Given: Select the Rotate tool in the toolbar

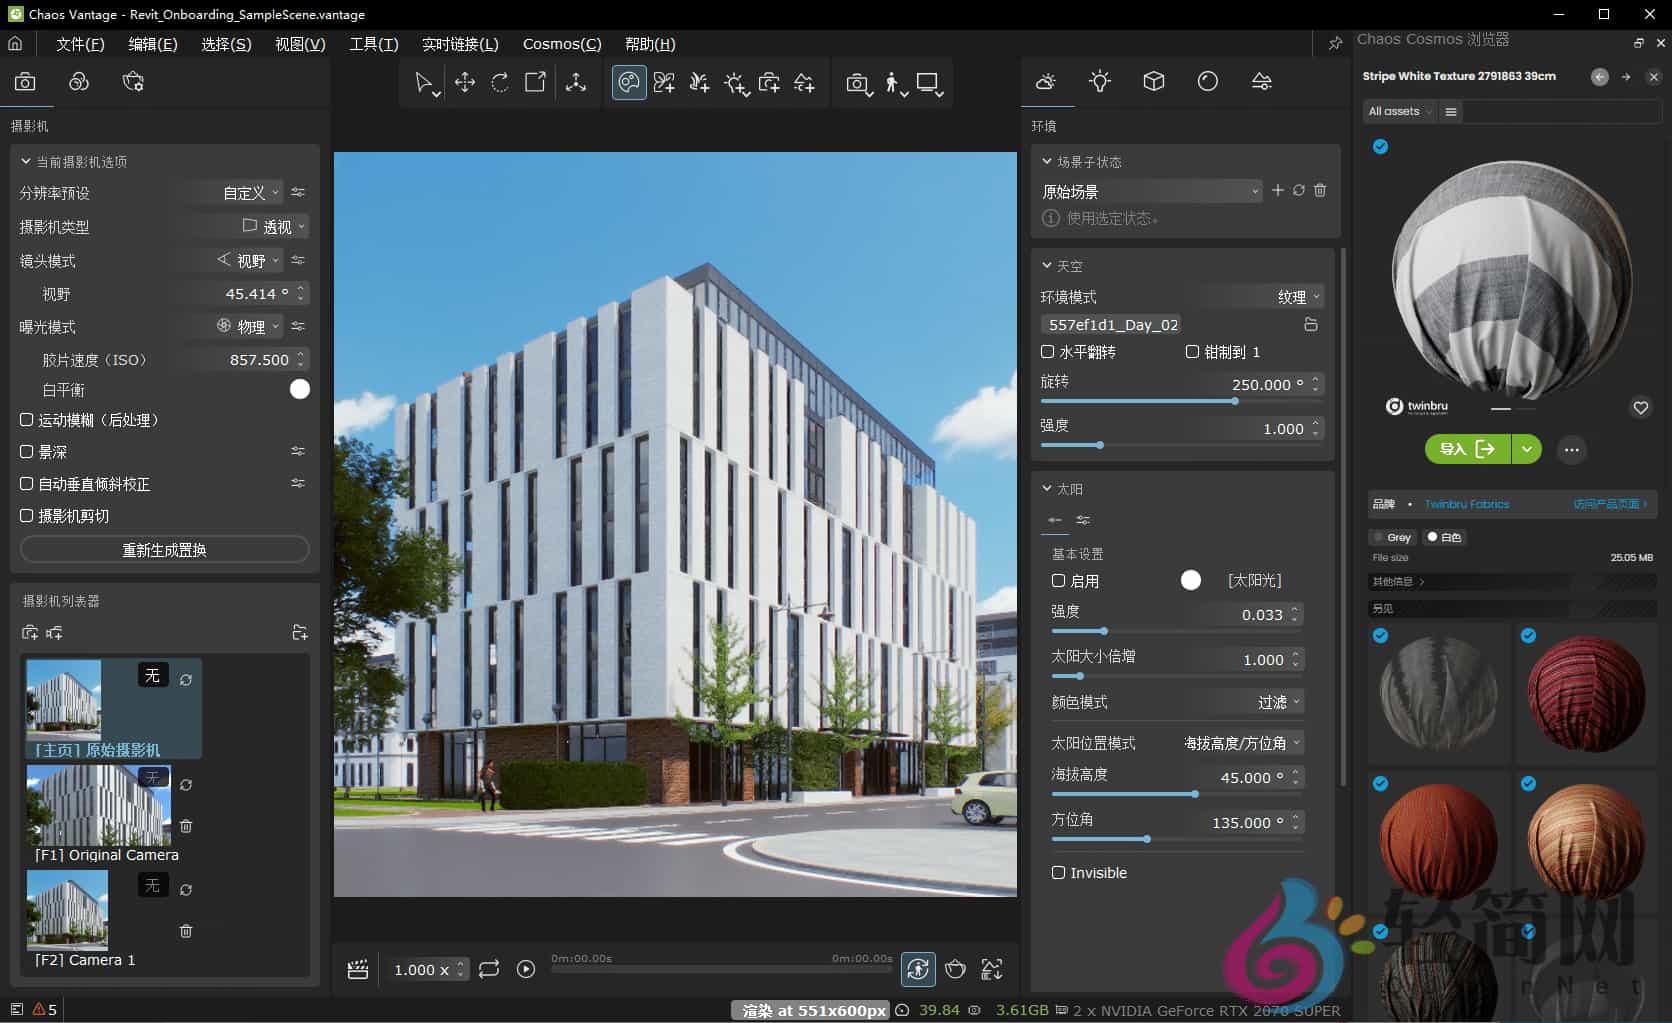Looking at the screenshot, I should 499,83.
